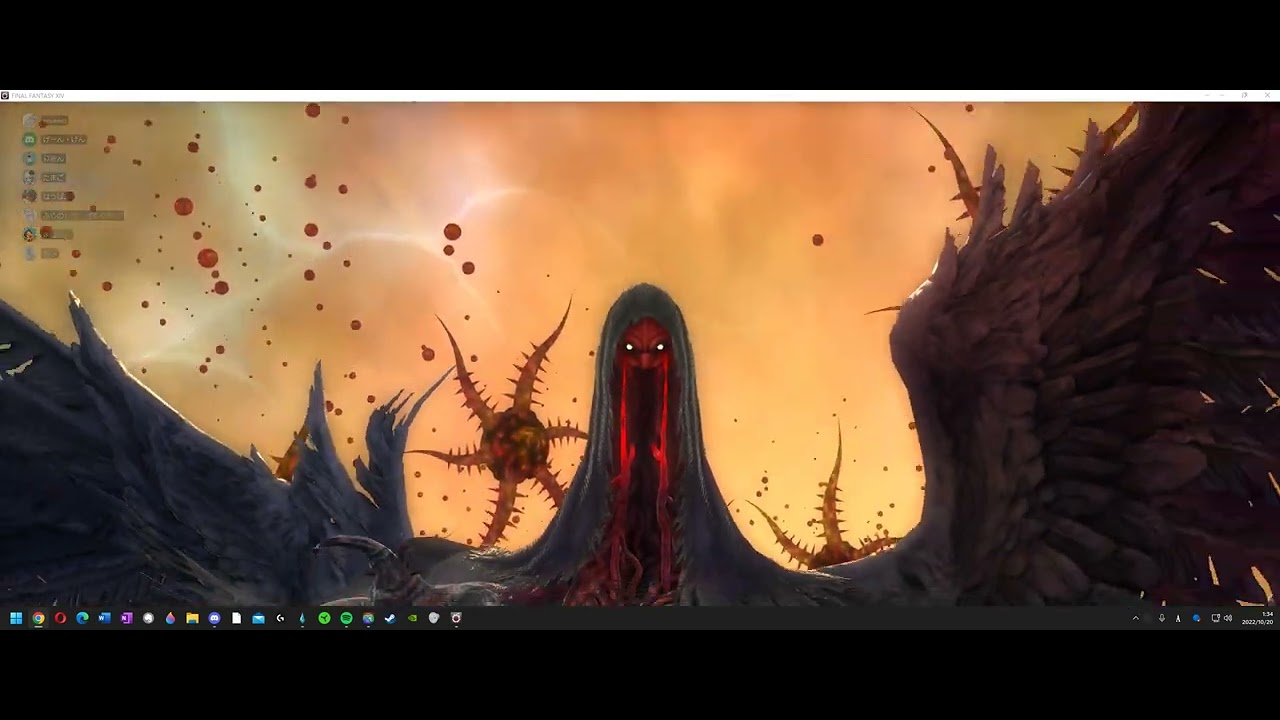This screenshot has width=1280, height=720.
Task: Open the network status tray icon
Action: coord(1215,618)
